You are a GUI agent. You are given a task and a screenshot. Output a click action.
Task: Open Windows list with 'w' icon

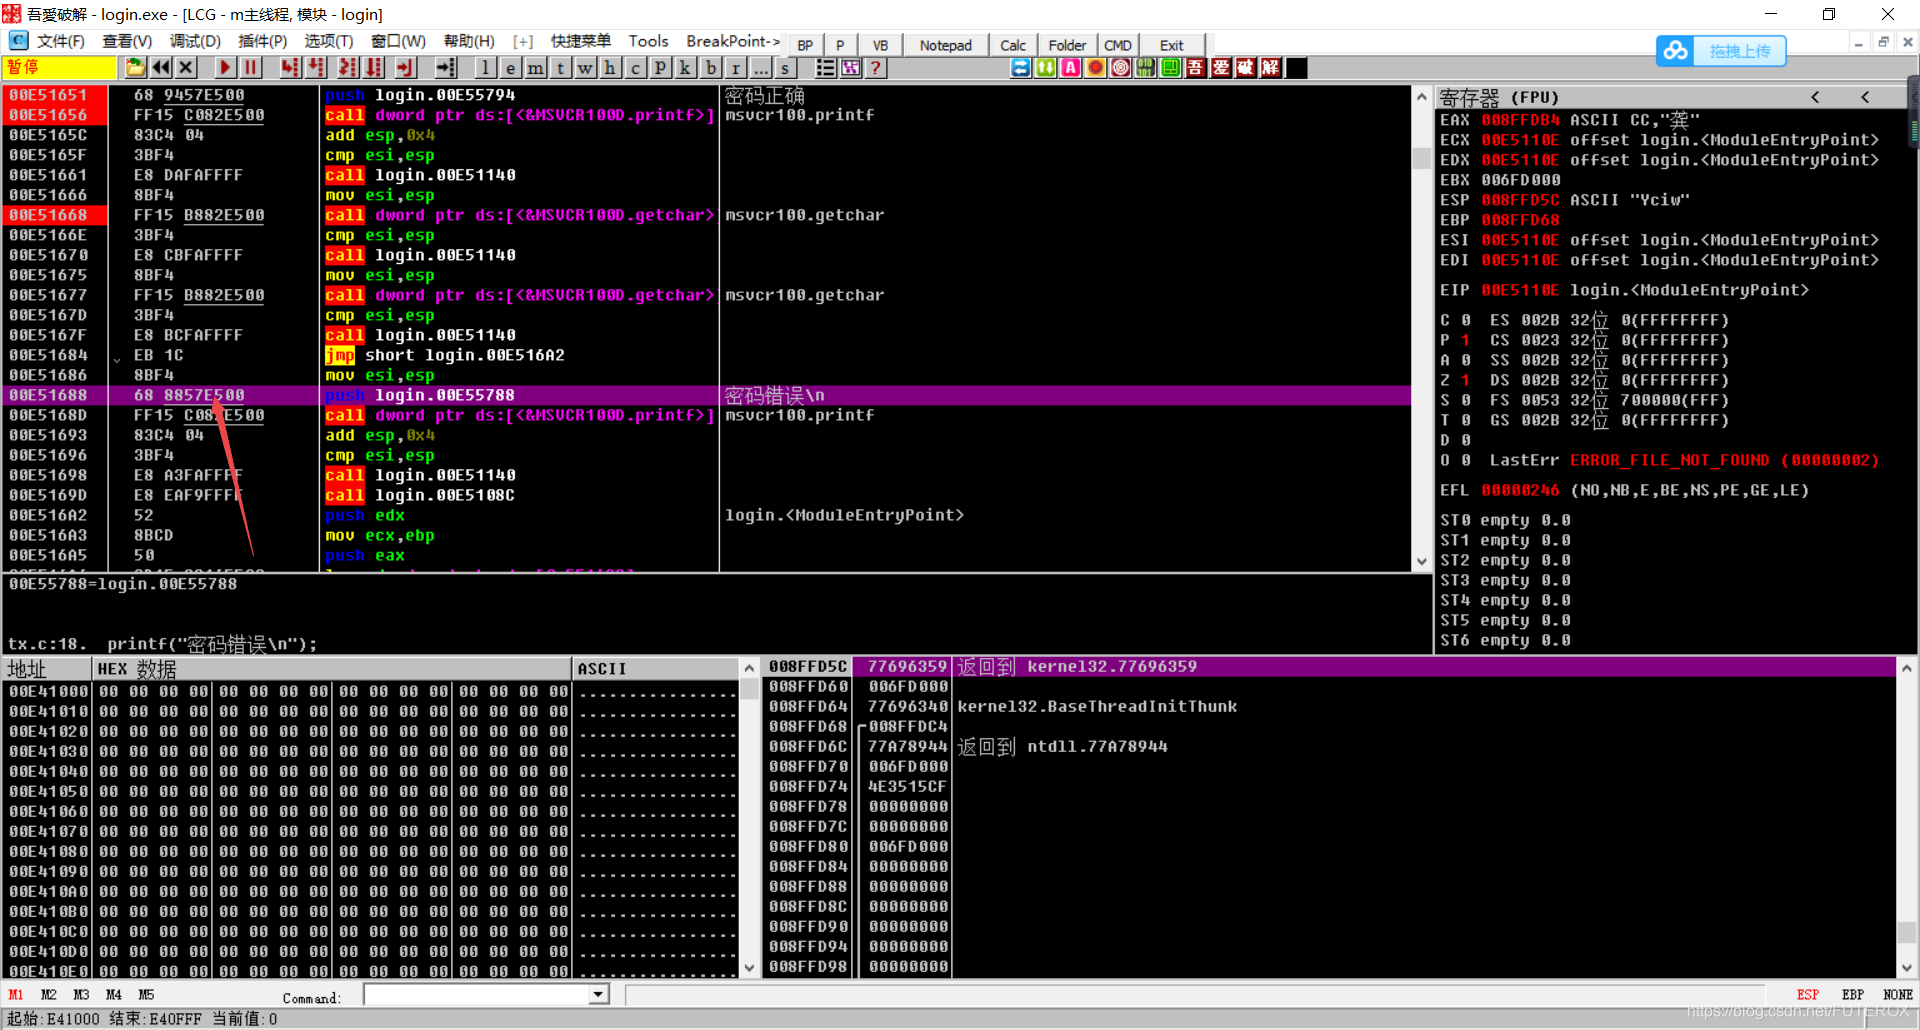click(x=585, y=67)
